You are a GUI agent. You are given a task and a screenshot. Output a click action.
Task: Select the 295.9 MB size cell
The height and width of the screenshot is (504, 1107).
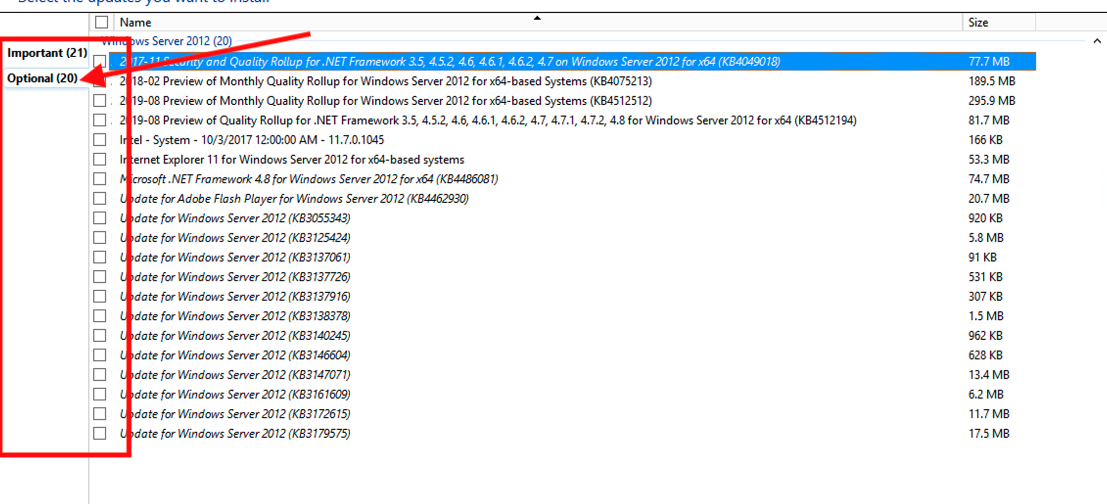tap(992, 100)
